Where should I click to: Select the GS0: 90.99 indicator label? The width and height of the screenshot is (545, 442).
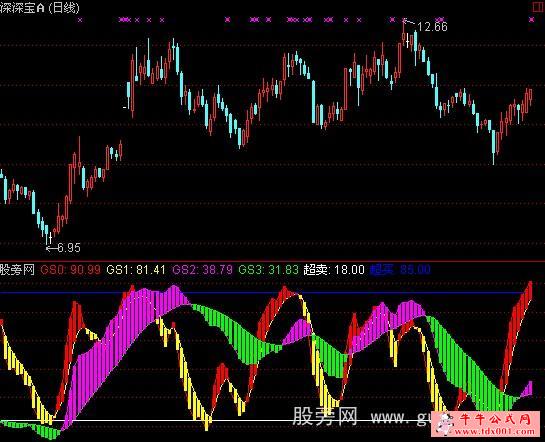tap(71, 270)
